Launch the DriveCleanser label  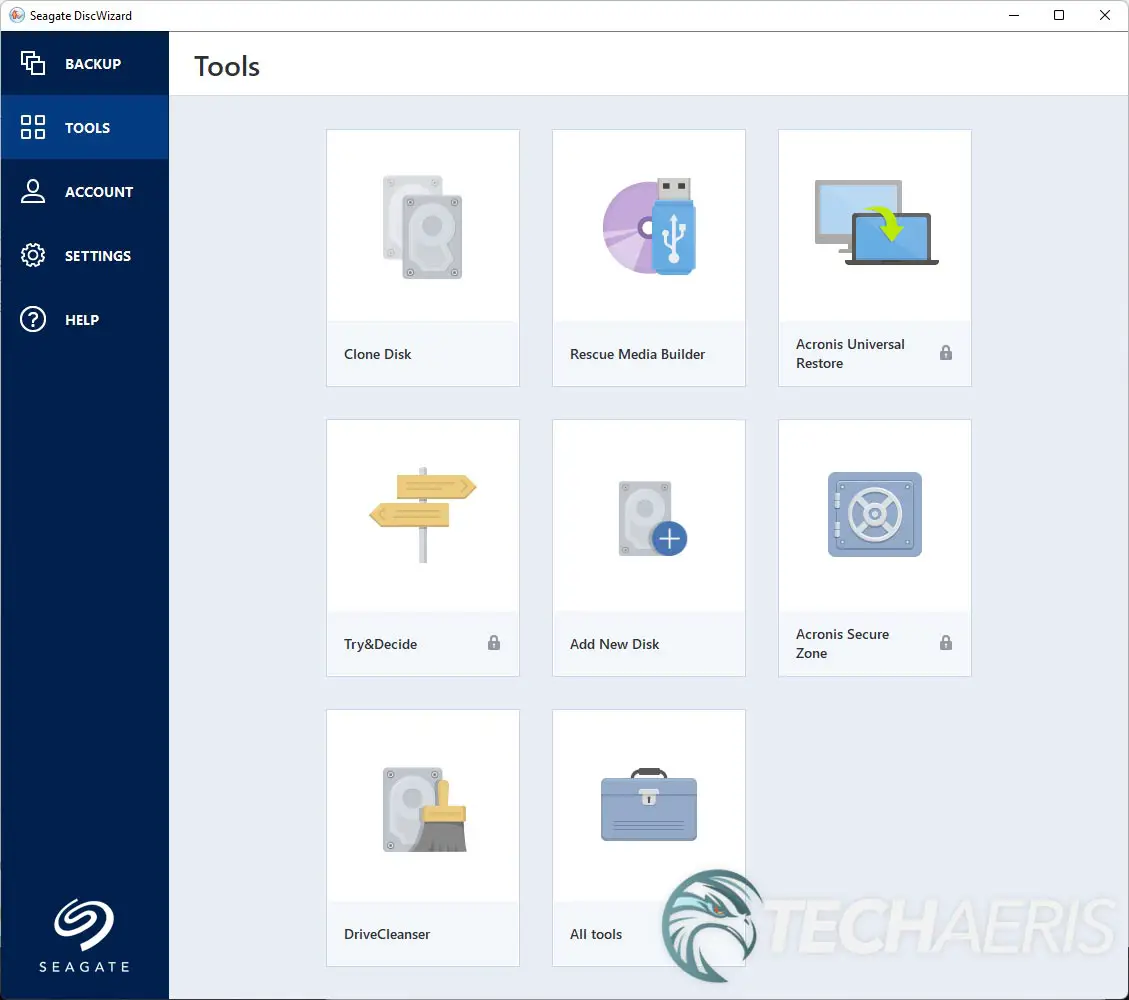point(387,934)
